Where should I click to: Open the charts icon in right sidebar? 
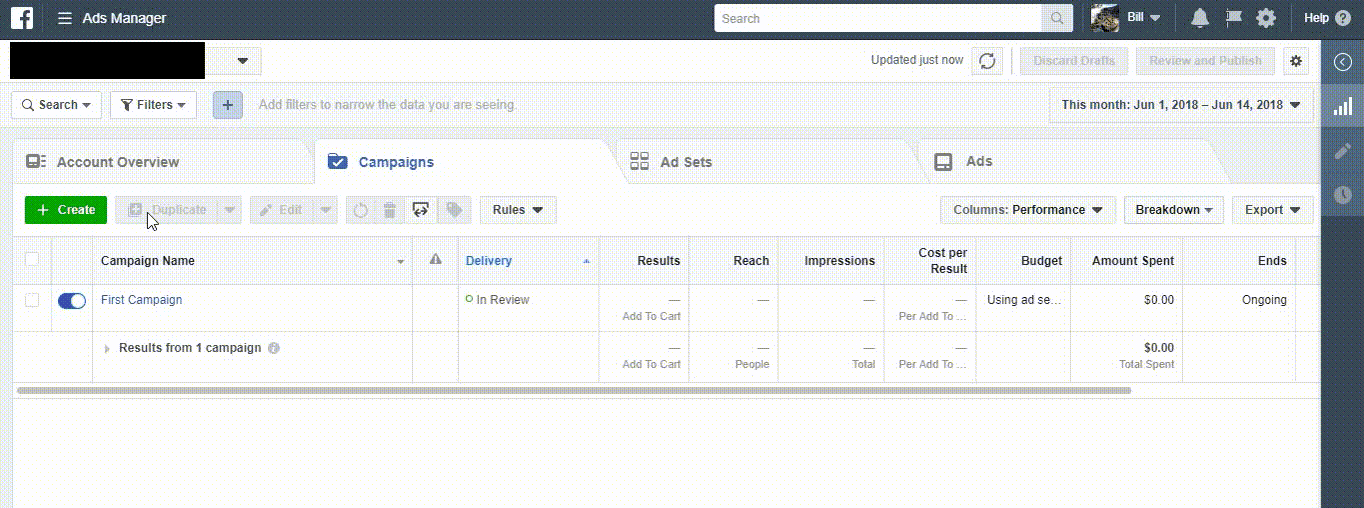[x=1343, y=106]
